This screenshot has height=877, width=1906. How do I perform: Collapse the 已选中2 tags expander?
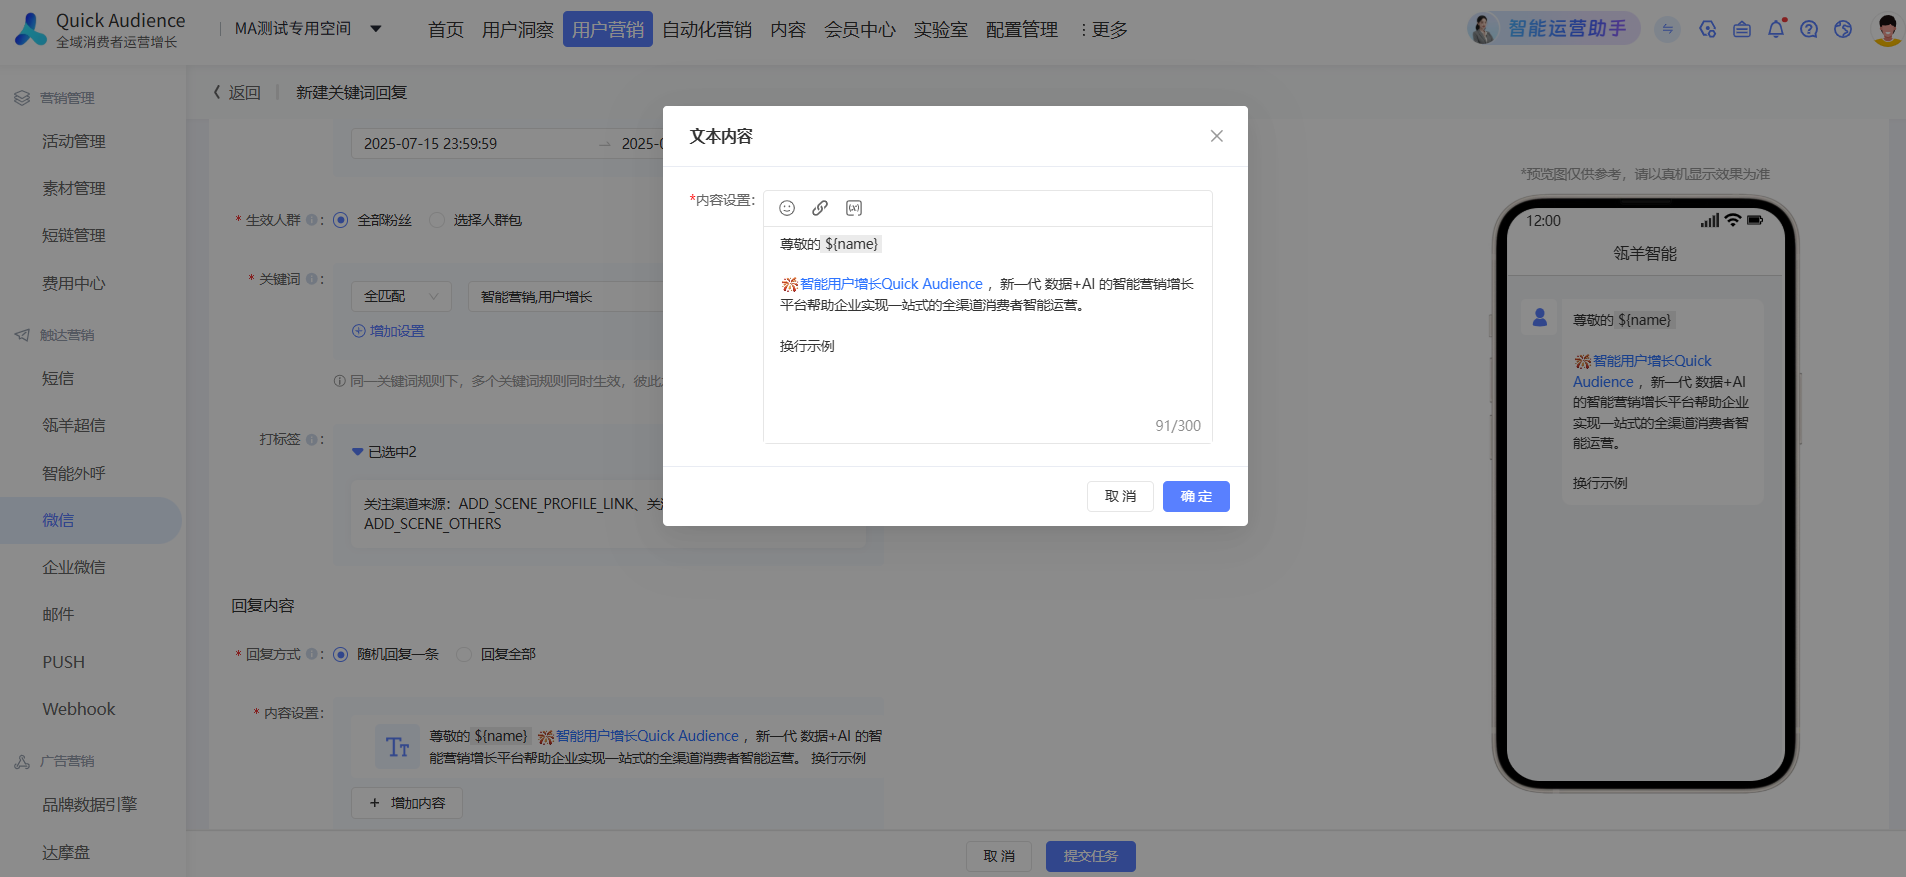coord(358,452)
